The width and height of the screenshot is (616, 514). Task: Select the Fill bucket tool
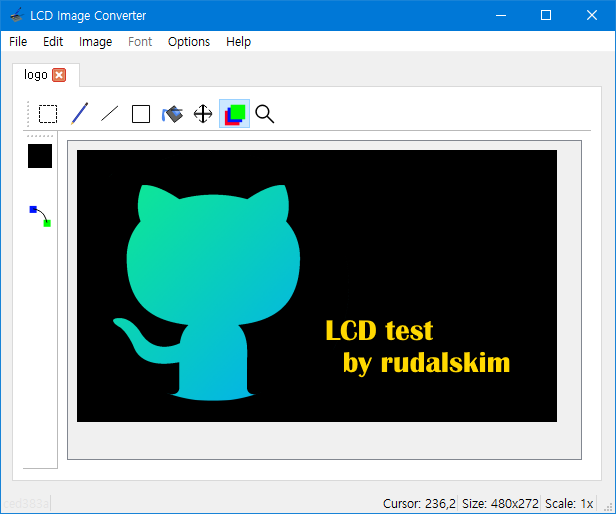(x=172, y=114)
